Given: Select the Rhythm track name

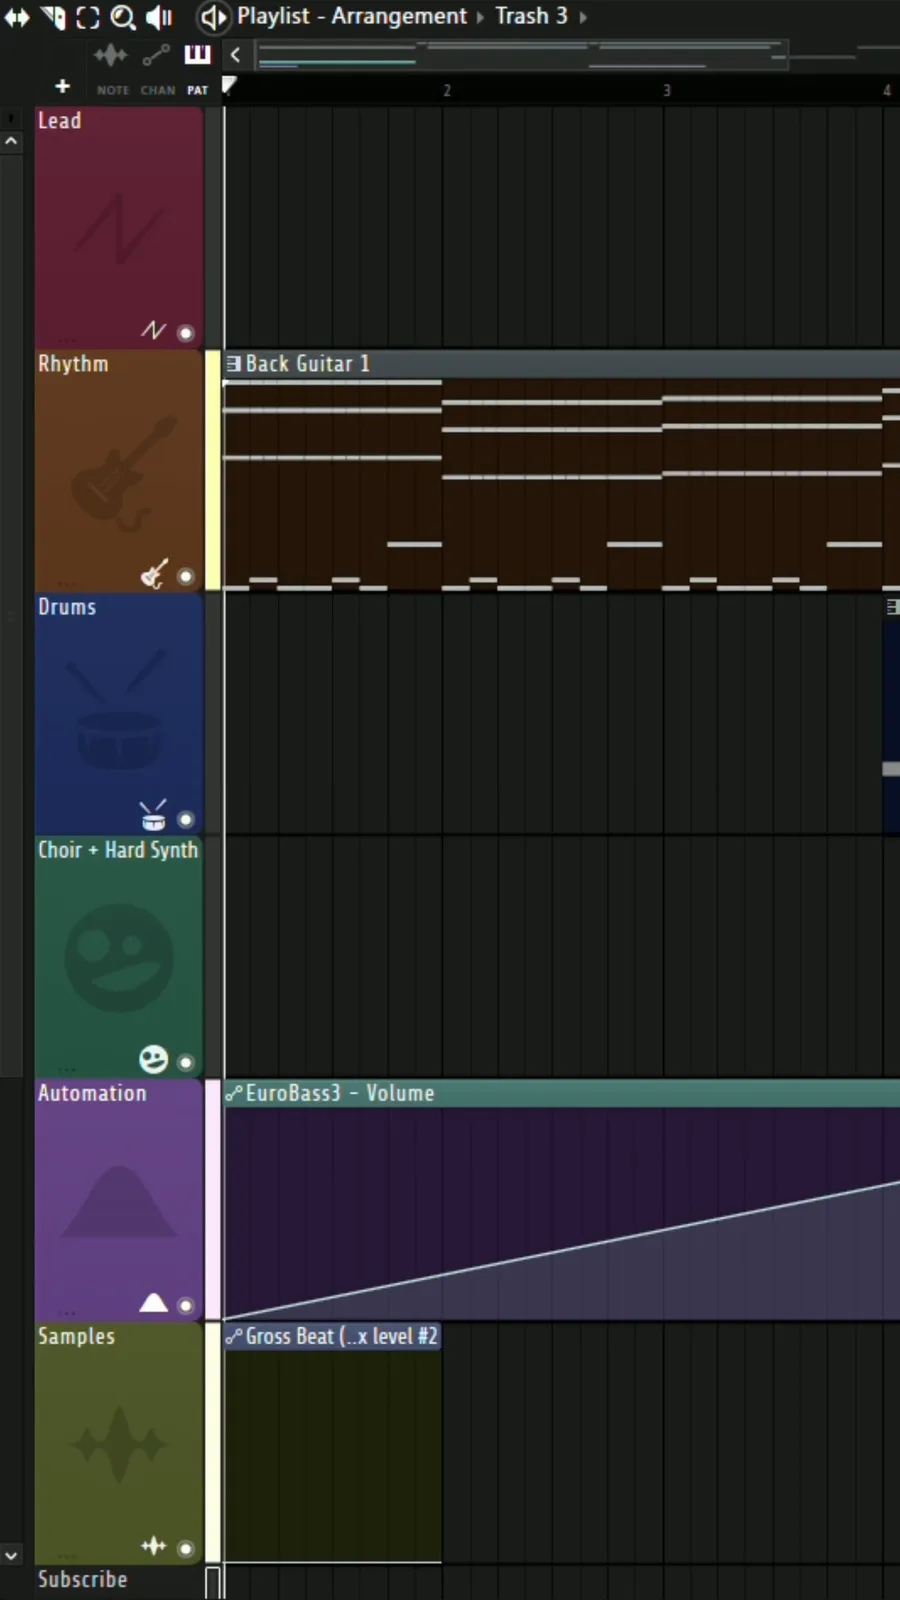Looking at the screenshot, I should click(73, 364).
